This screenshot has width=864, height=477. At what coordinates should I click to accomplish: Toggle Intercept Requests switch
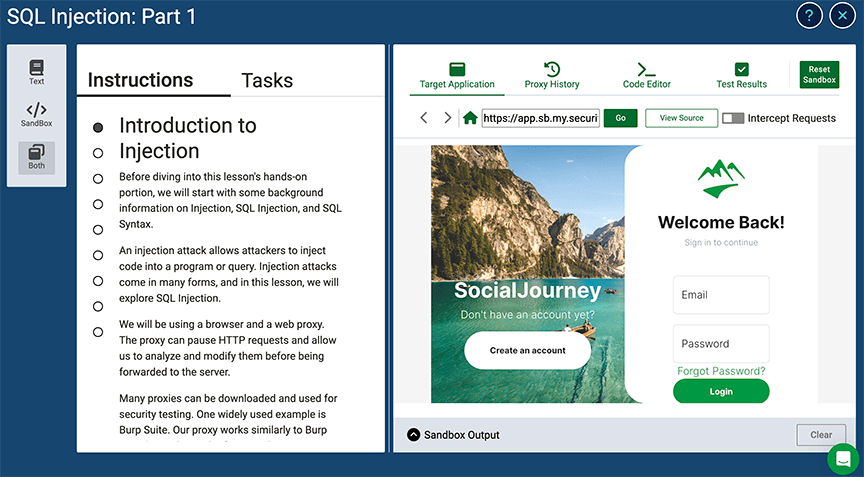pyautogui.click(x=733, y=118)
